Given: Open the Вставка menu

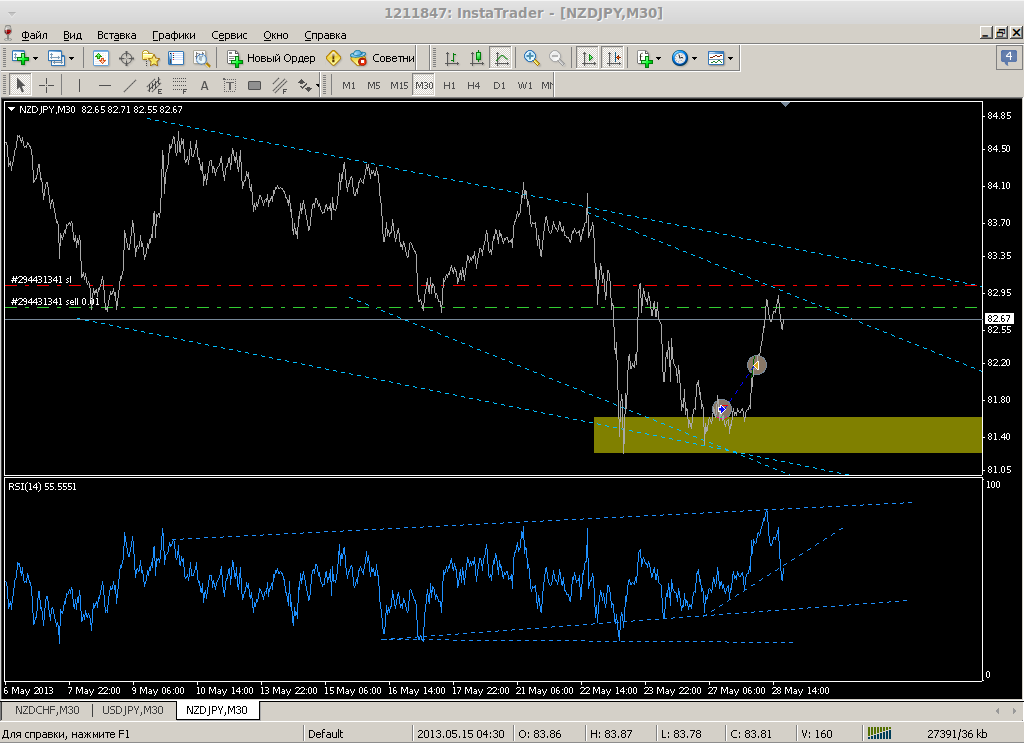Looking at the screenshot, I should [x=116, y=35].
